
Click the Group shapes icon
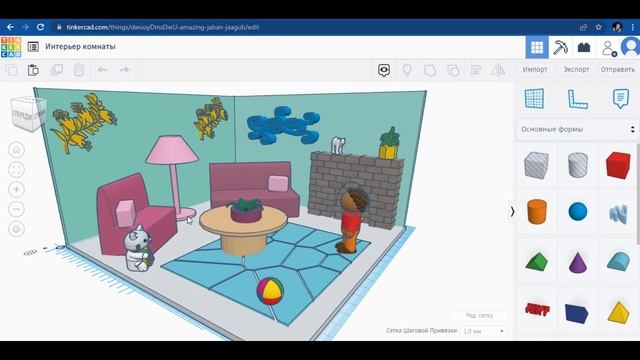[430, 70]
